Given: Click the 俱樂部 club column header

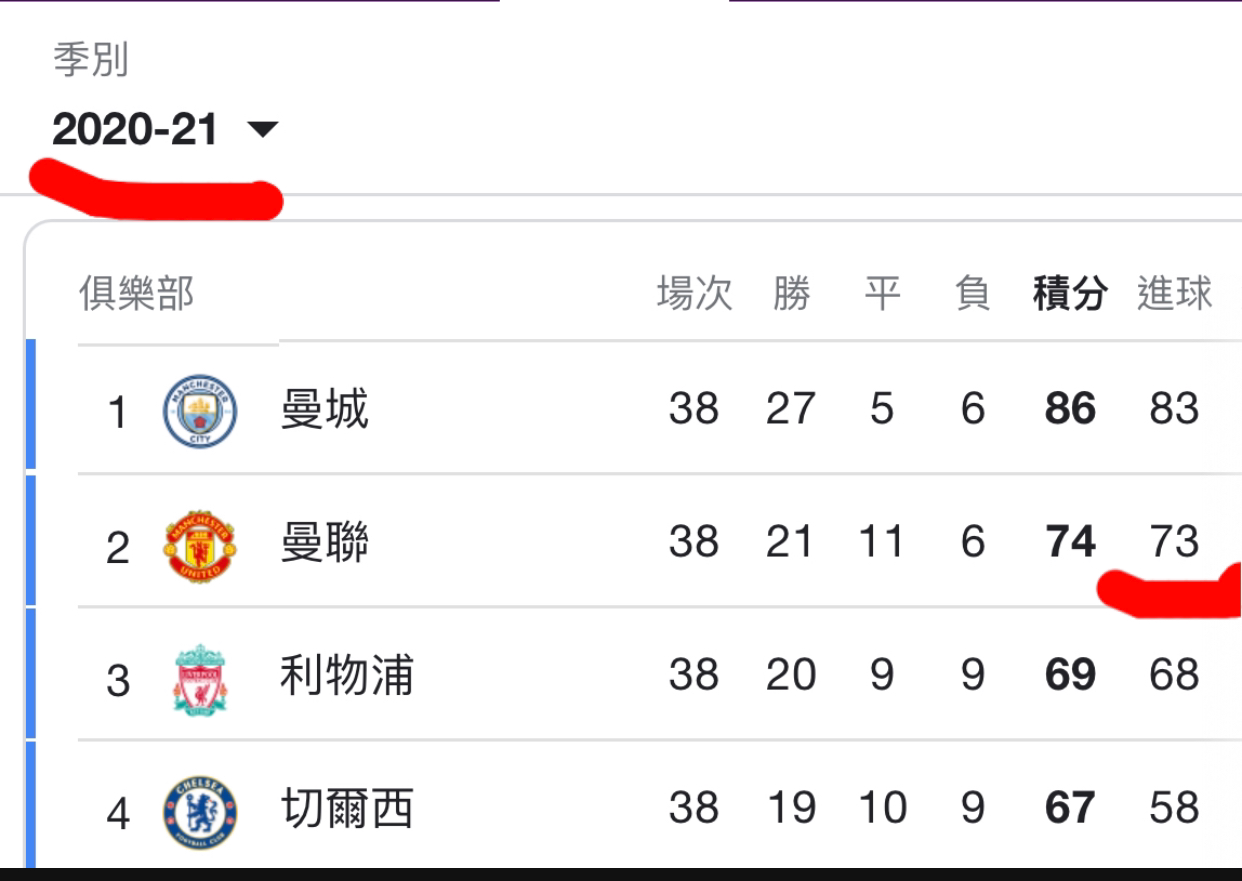Looking at the screenshot, I should [136, 294].
